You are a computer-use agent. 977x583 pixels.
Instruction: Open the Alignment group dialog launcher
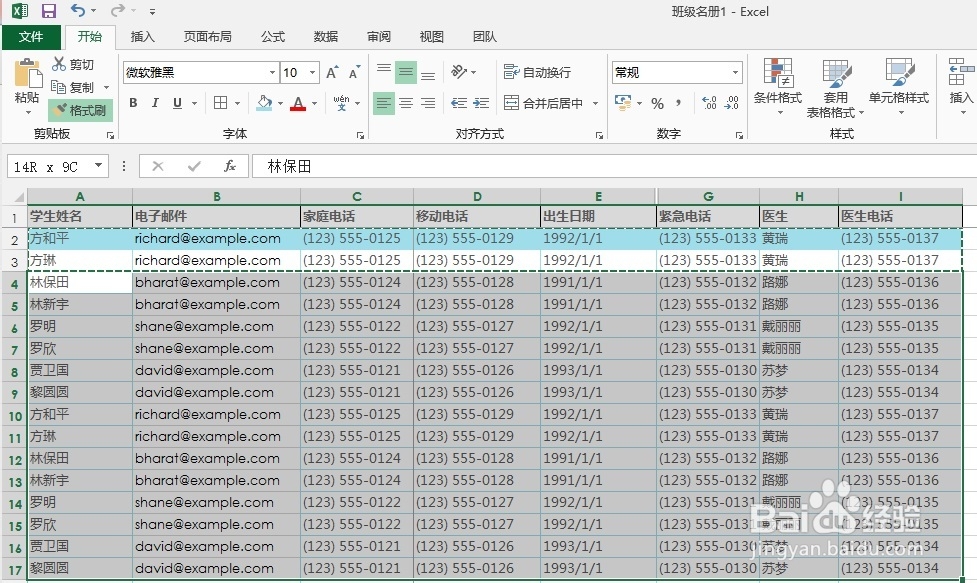click(599, 135)
